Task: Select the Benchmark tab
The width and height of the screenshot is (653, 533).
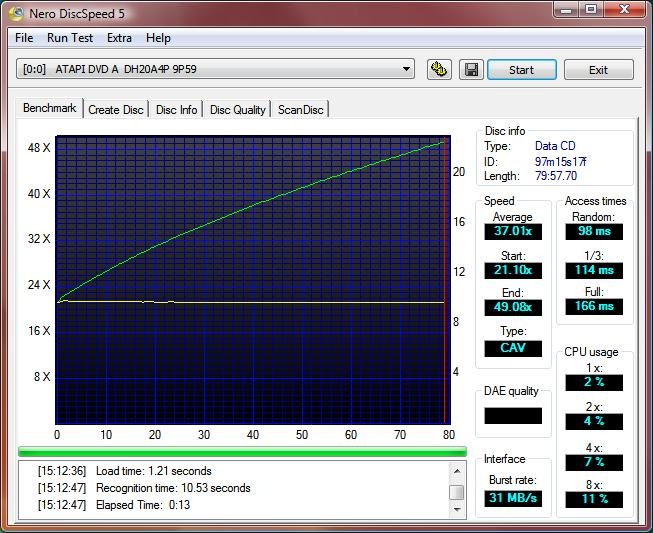Action: [50, 108]
